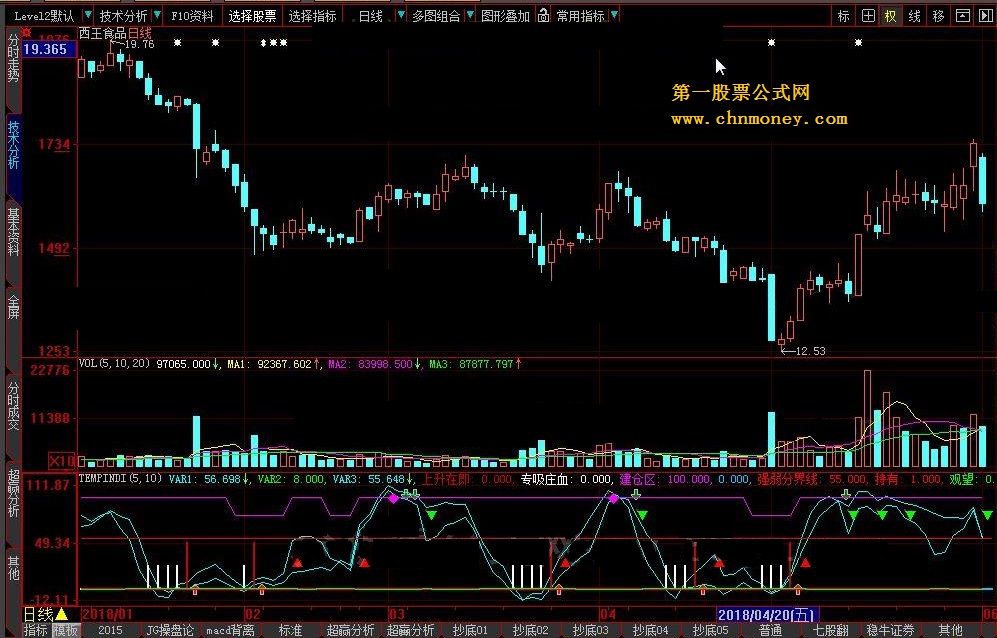Click the window layout icon at top right

click(963, 16)
